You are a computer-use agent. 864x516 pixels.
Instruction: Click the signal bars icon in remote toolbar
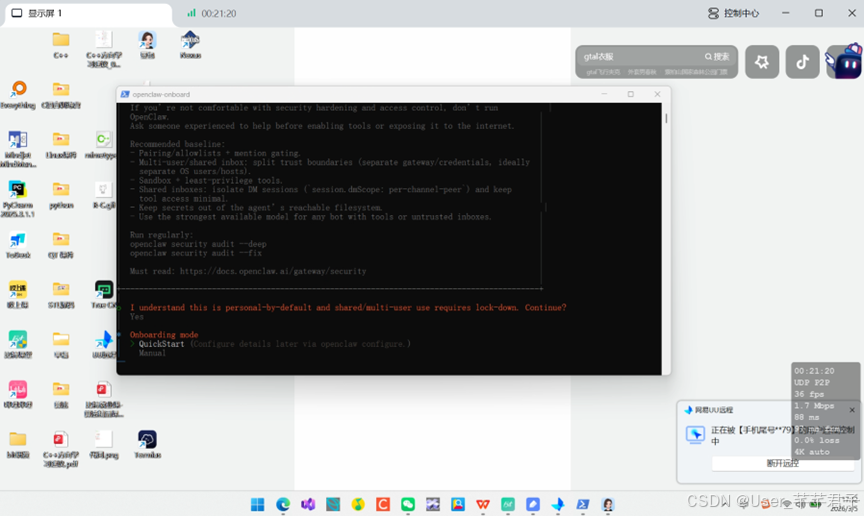191,13
